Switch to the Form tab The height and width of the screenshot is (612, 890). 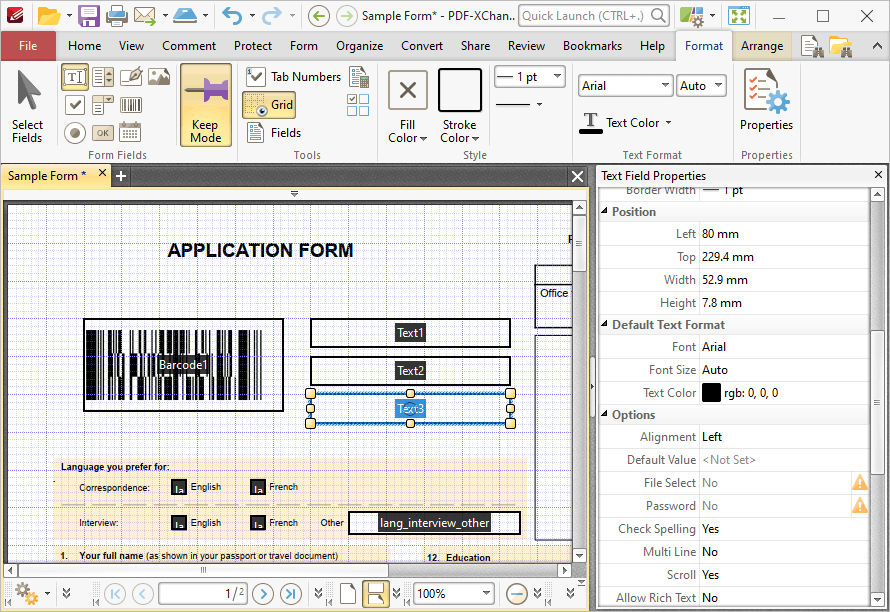click(304, 46)
